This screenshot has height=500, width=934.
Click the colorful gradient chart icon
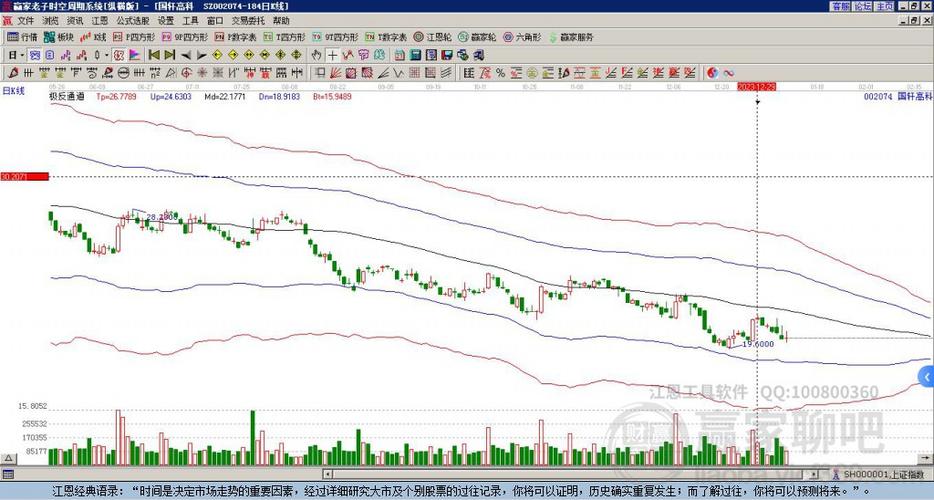coord(135,55)
